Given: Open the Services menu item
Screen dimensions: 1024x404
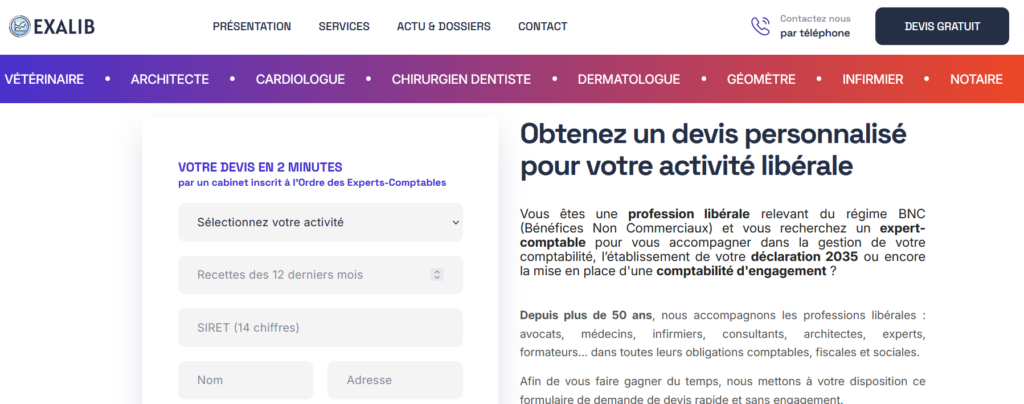Looking at the screenshot, I should (344, 26).
